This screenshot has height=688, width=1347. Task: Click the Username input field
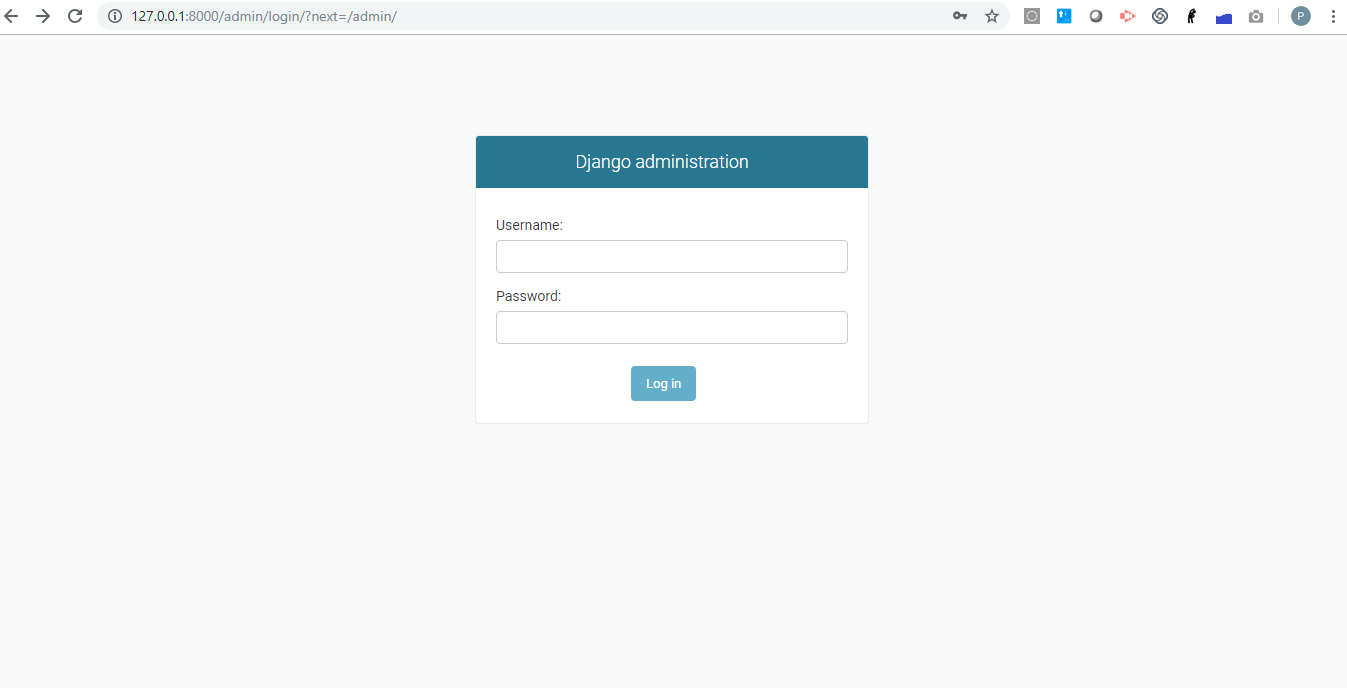(x=672, y=256)
